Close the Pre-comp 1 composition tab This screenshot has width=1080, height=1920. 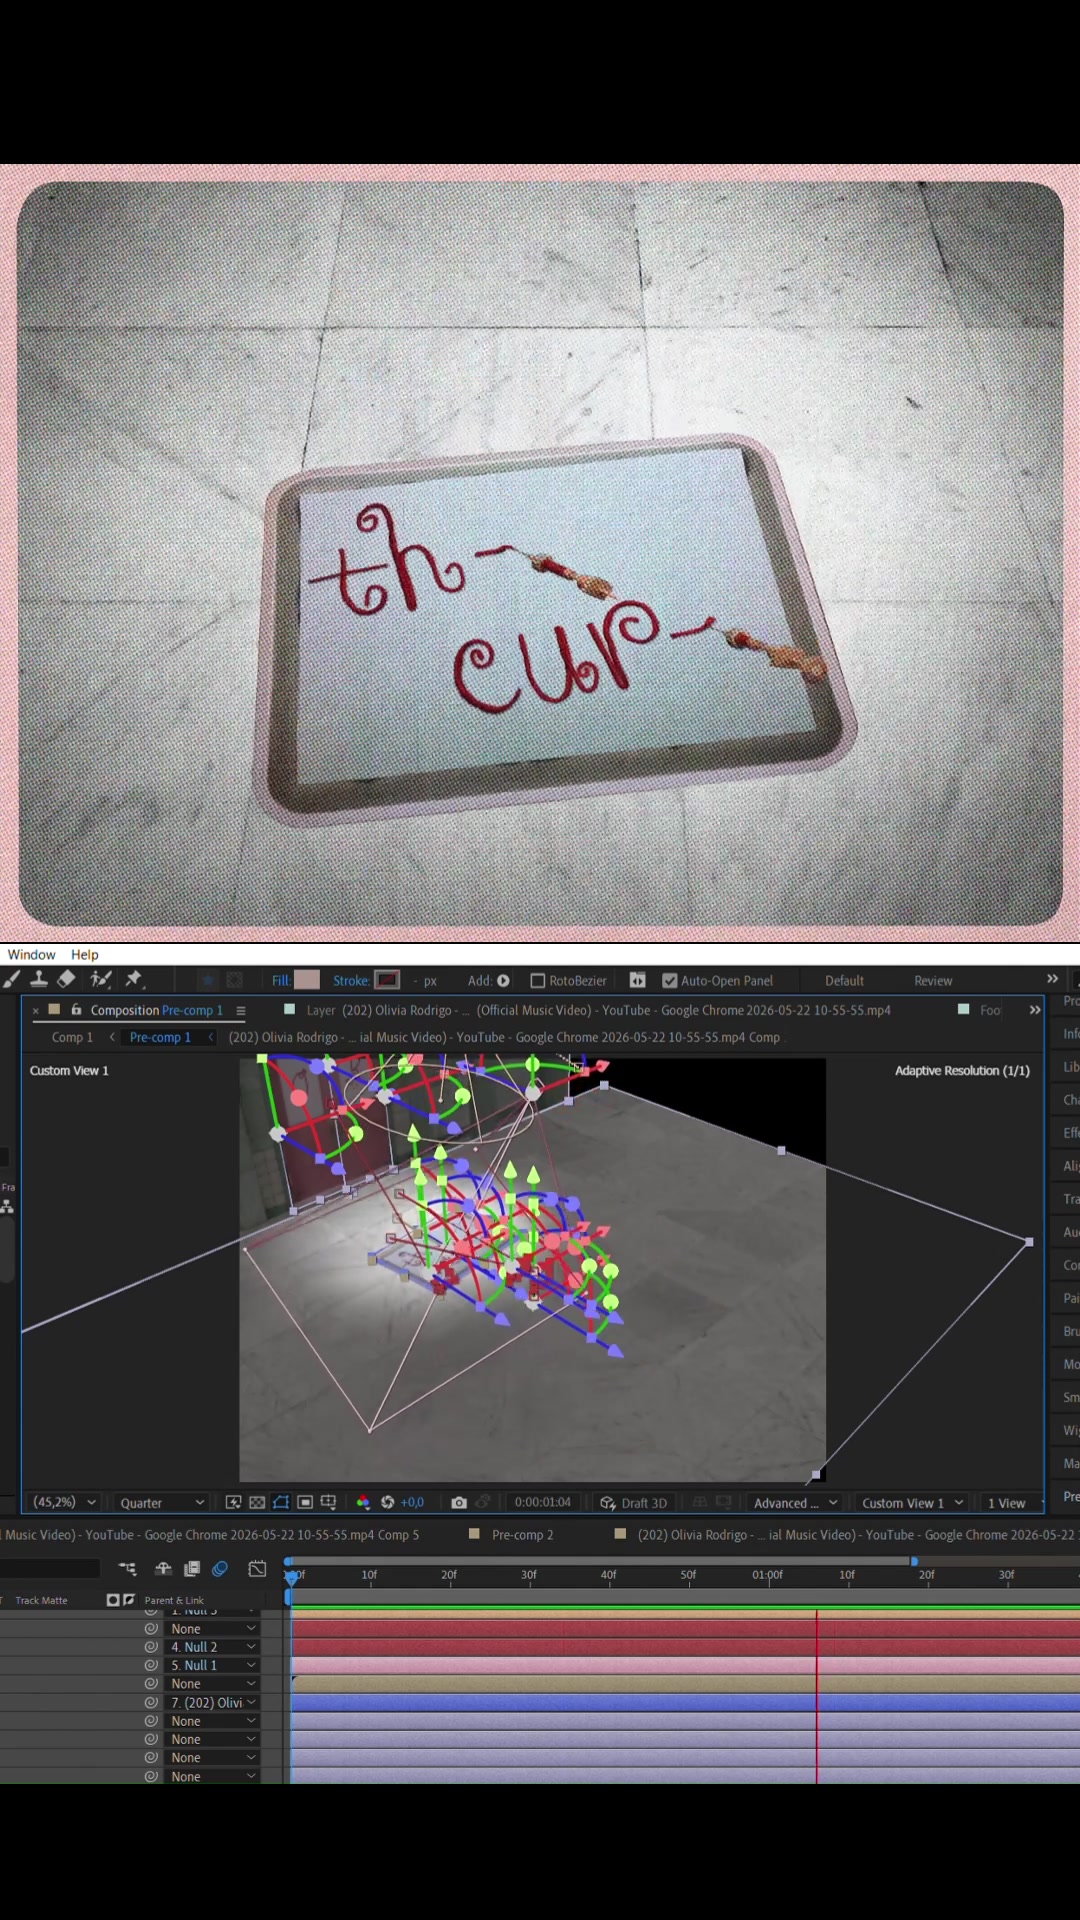(x=36, y=1010)
